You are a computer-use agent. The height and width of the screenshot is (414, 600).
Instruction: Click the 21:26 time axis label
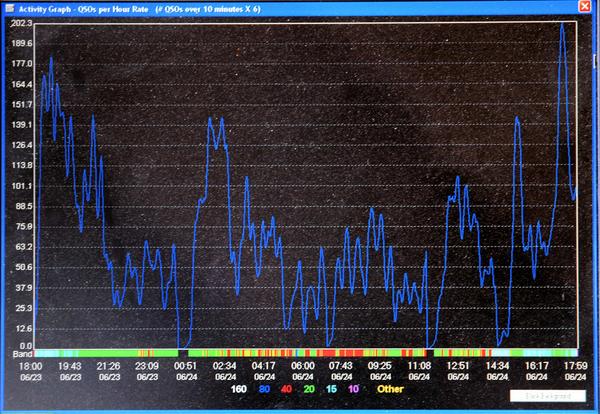(109, 366)
